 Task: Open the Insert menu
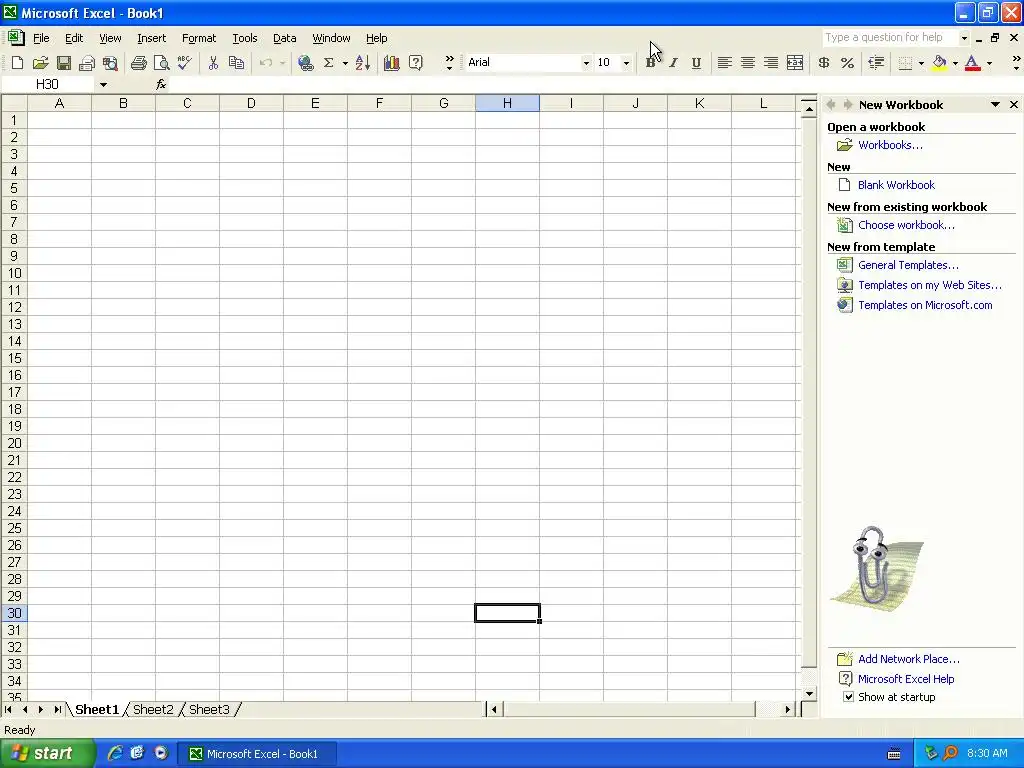[x=152, y=38]
